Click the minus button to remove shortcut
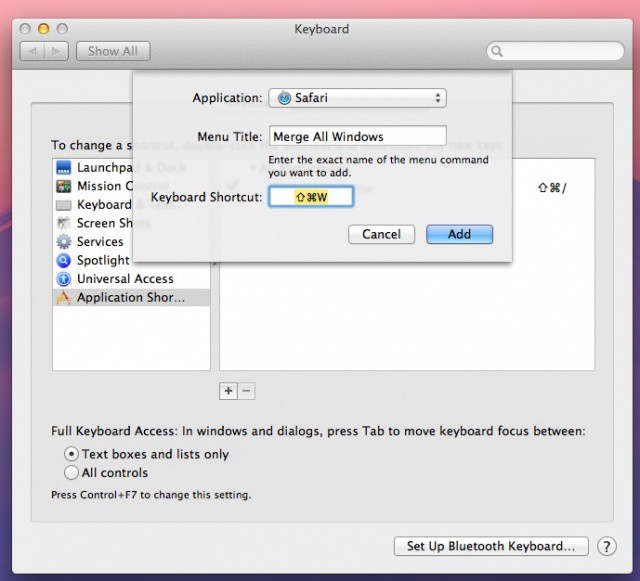Viewport: 640px width, 581px height. (246, 391)
